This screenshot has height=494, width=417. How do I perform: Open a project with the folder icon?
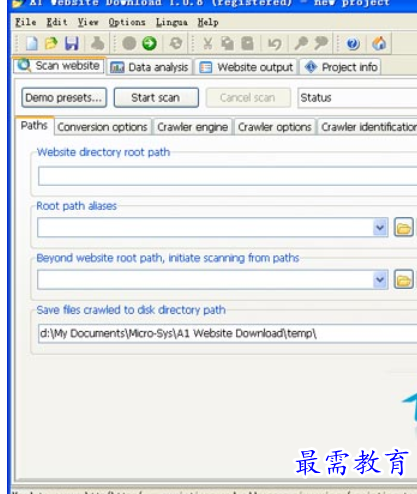click(x=51, y=44)
